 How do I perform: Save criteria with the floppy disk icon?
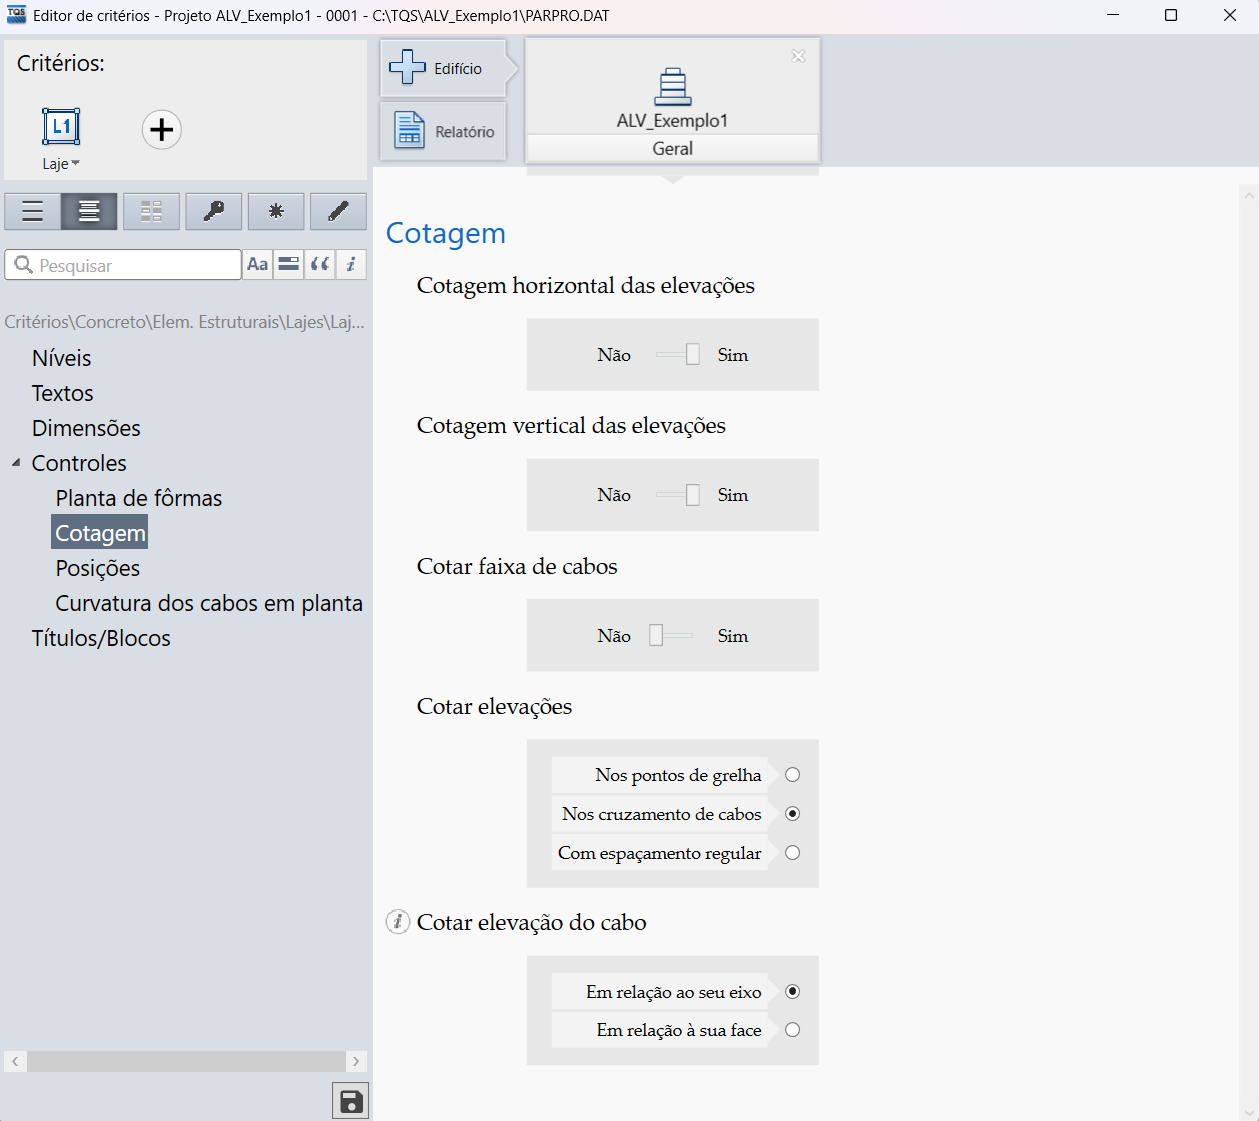350,1101
